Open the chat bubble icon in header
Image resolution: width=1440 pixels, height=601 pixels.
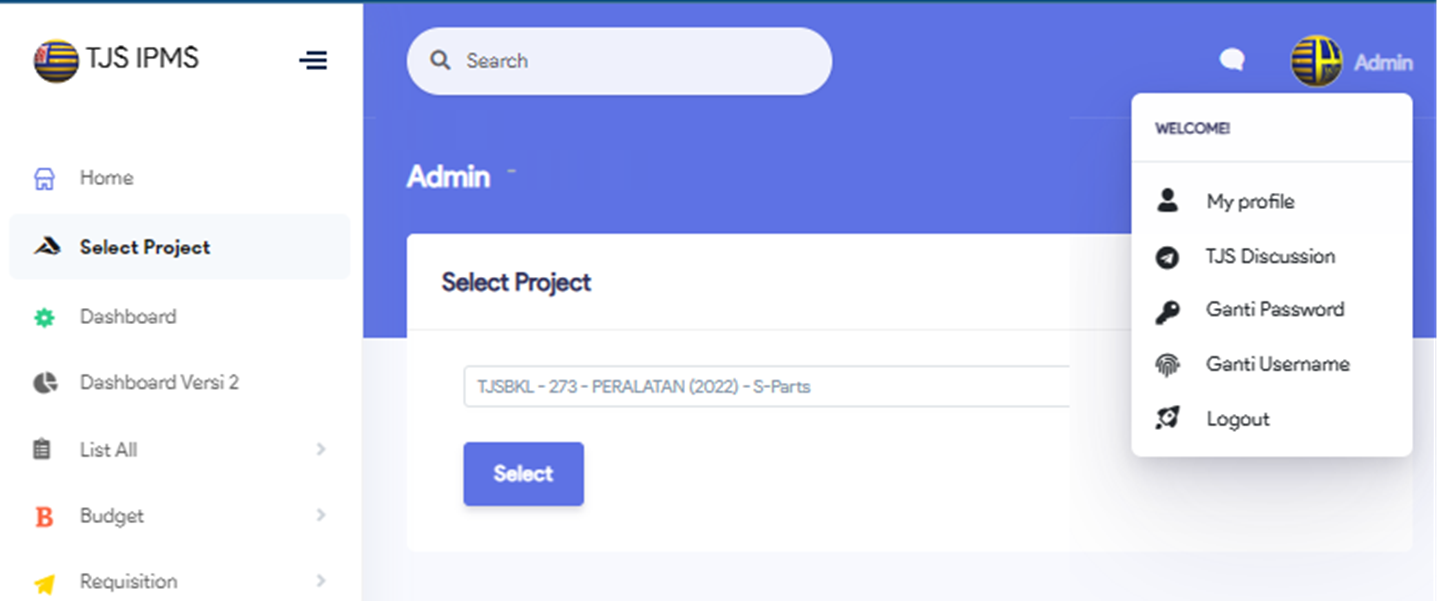(1232, 61)
